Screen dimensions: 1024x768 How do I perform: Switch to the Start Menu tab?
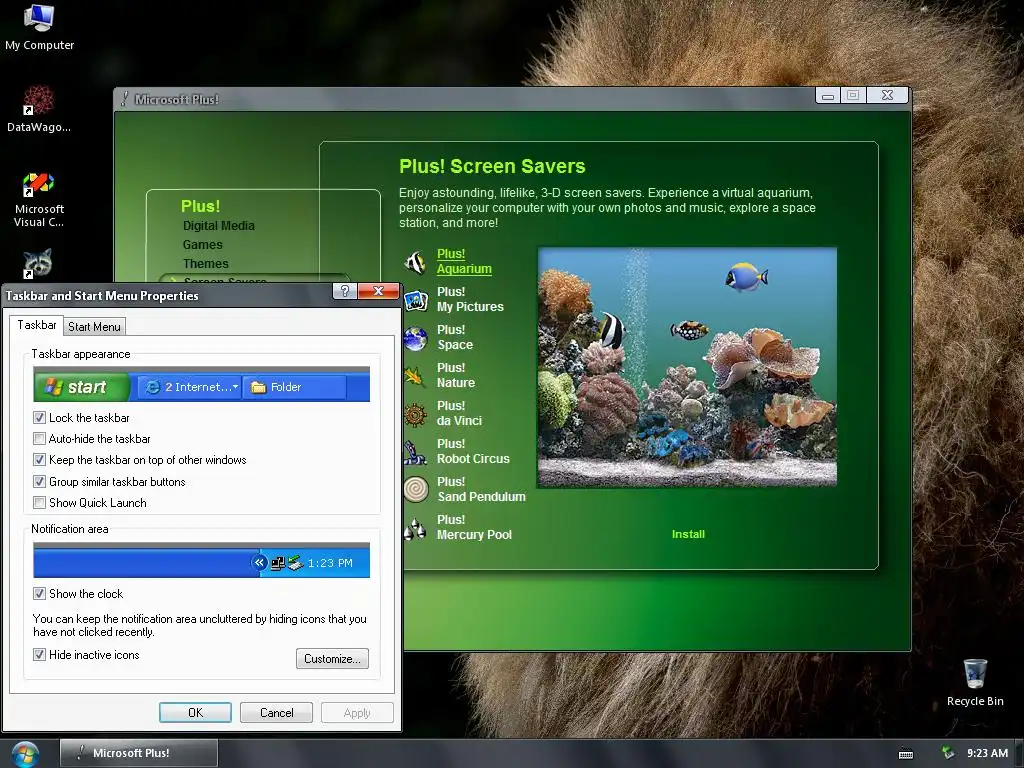[x=94, y=327]
